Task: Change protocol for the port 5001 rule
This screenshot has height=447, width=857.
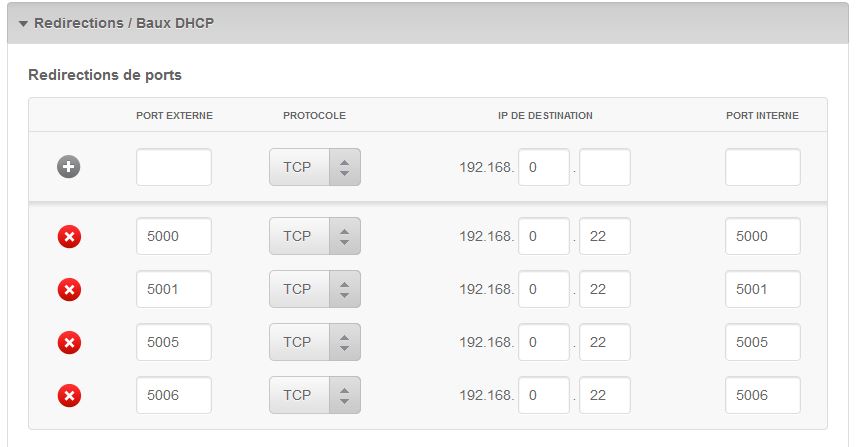Action: pyautogui.click(x=314, y=289)
